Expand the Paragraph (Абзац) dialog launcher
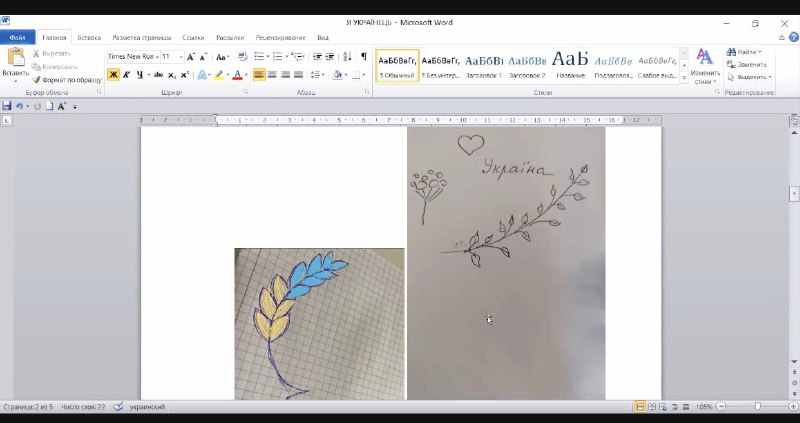800x423 pixels. (367, 92)
